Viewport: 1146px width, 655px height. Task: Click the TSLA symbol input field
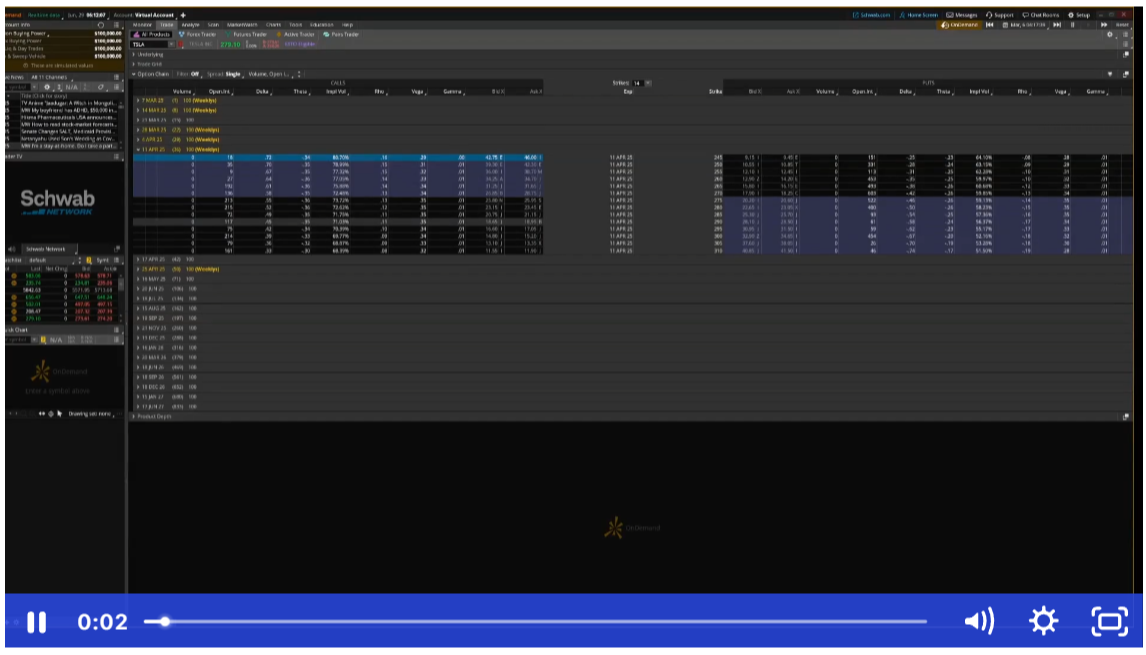pos(149,45)
